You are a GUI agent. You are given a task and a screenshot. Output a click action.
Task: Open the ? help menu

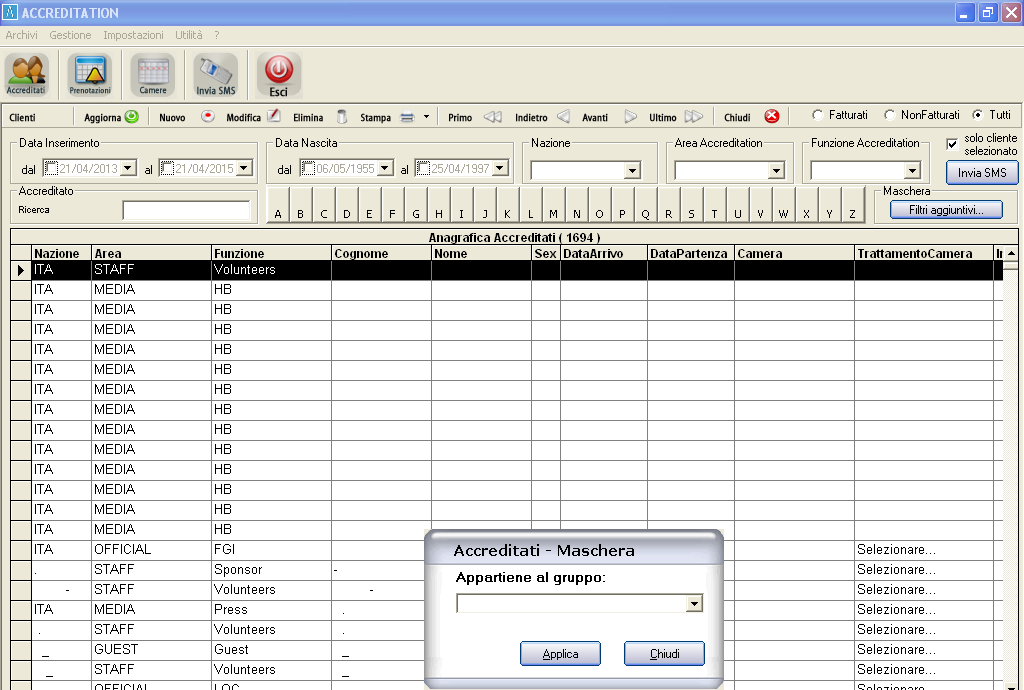coord(217,35)
